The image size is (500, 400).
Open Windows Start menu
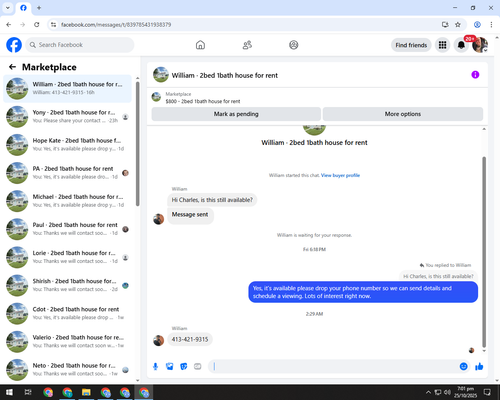[x=9, y=392]
